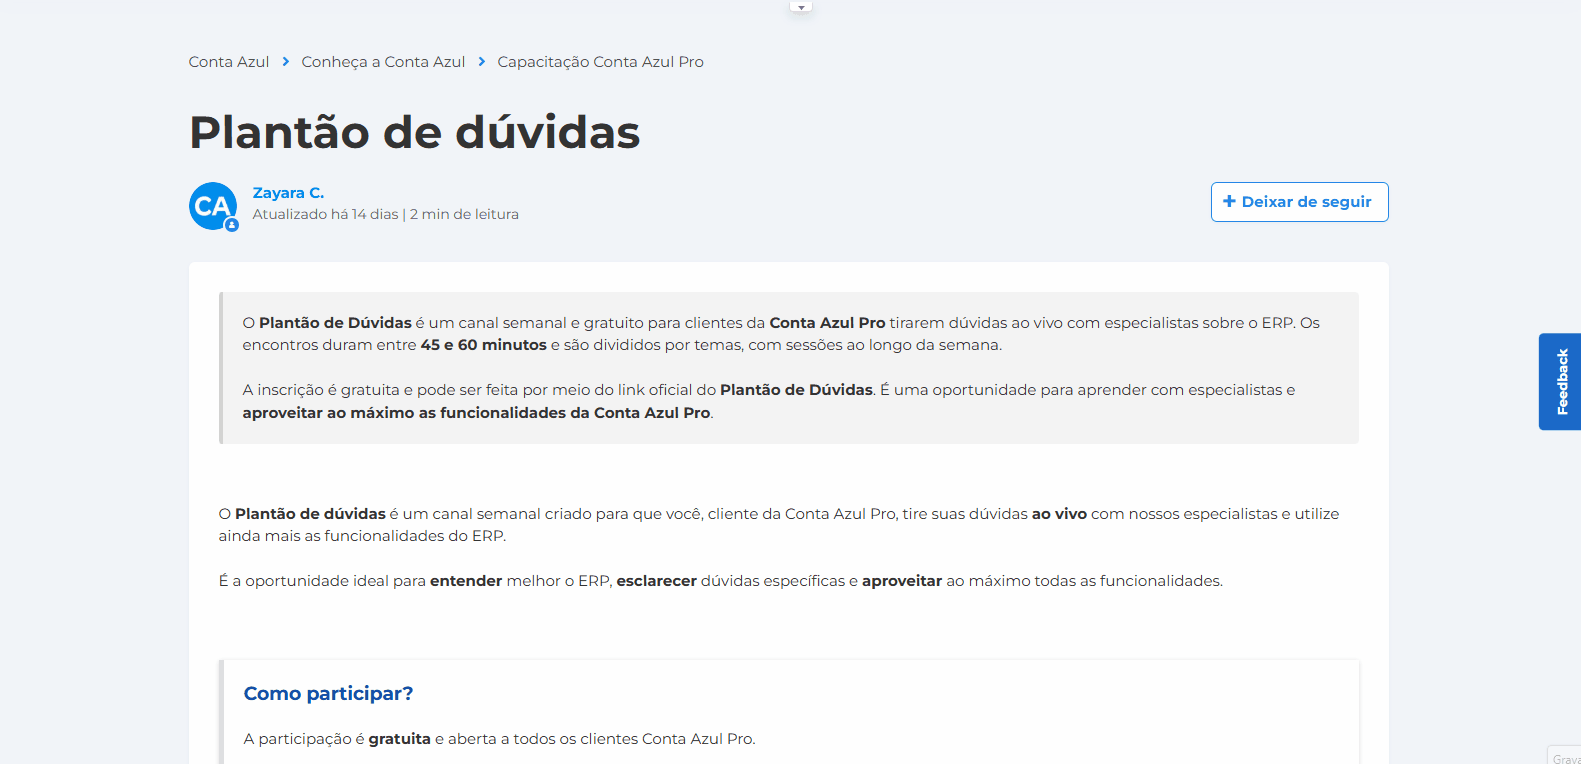This screenshot has width=1581, height=764.
Task: Click the Plantão de dúvidas page title
Action: pyautogui.click(x=415, y=132)
